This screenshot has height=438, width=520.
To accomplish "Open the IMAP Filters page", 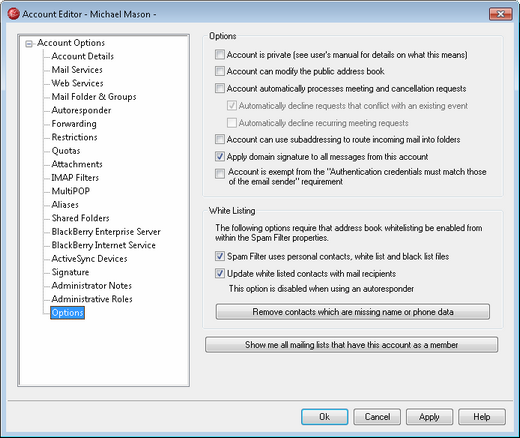I will click(x=75, y=177).
